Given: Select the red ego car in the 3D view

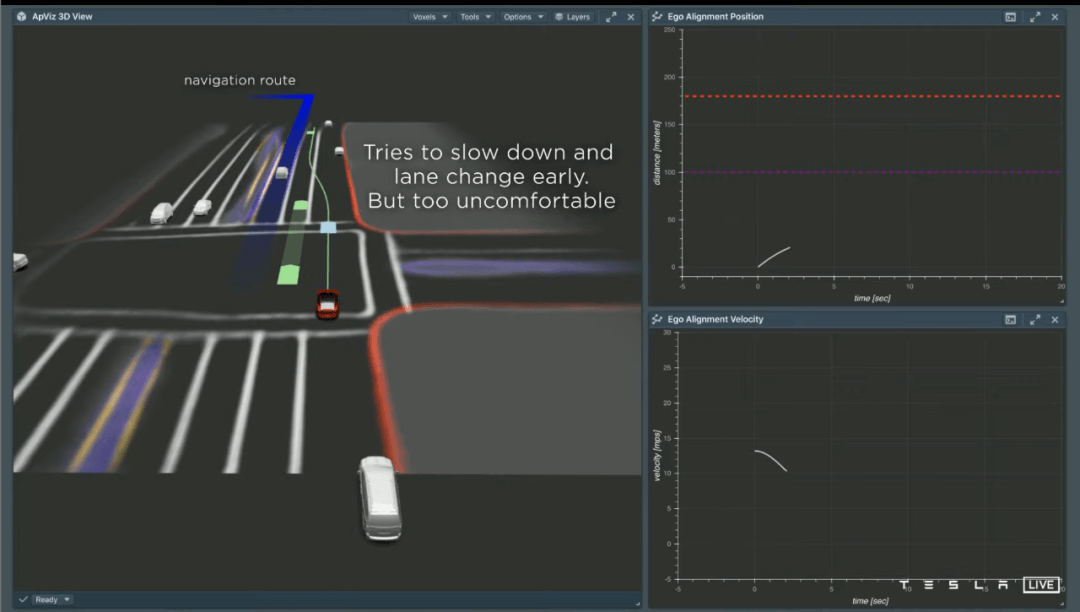Looking at the screenshot, I should point(327,304).
